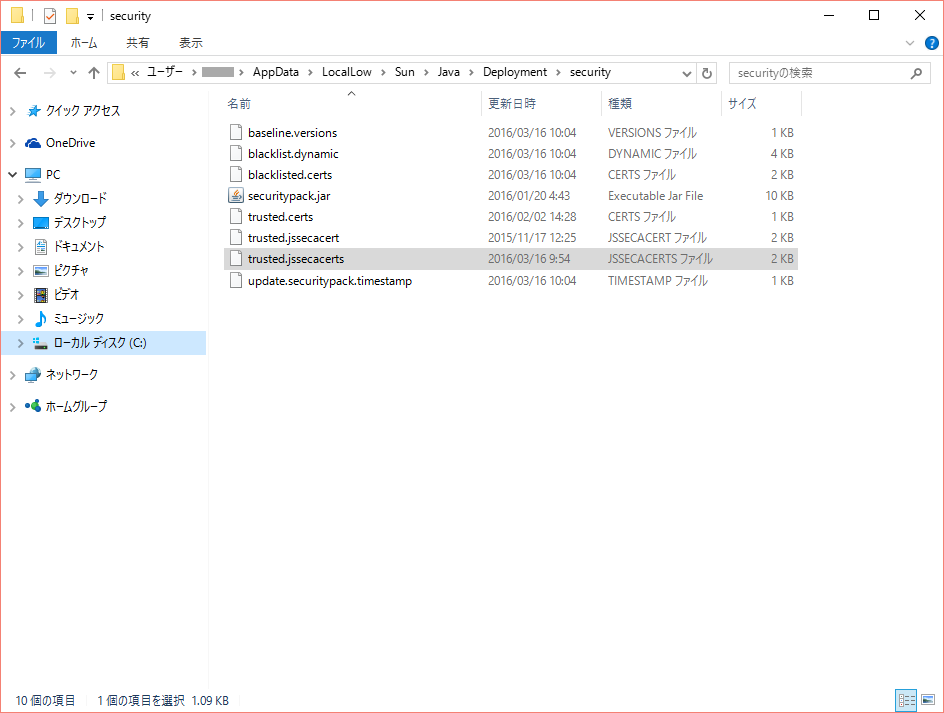This screenshot has width=944, height=713.
Task: Expand the ローカル ディスク (C:) tree node
Action: point(20,343)
